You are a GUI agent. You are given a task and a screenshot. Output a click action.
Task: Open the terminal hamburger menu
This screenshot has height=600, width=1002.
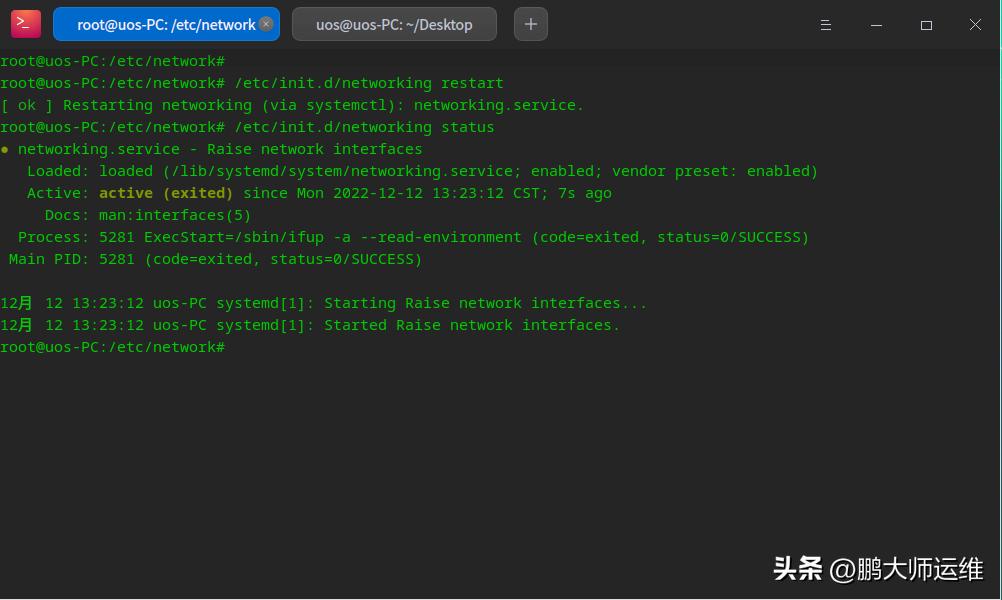point(826,25)
